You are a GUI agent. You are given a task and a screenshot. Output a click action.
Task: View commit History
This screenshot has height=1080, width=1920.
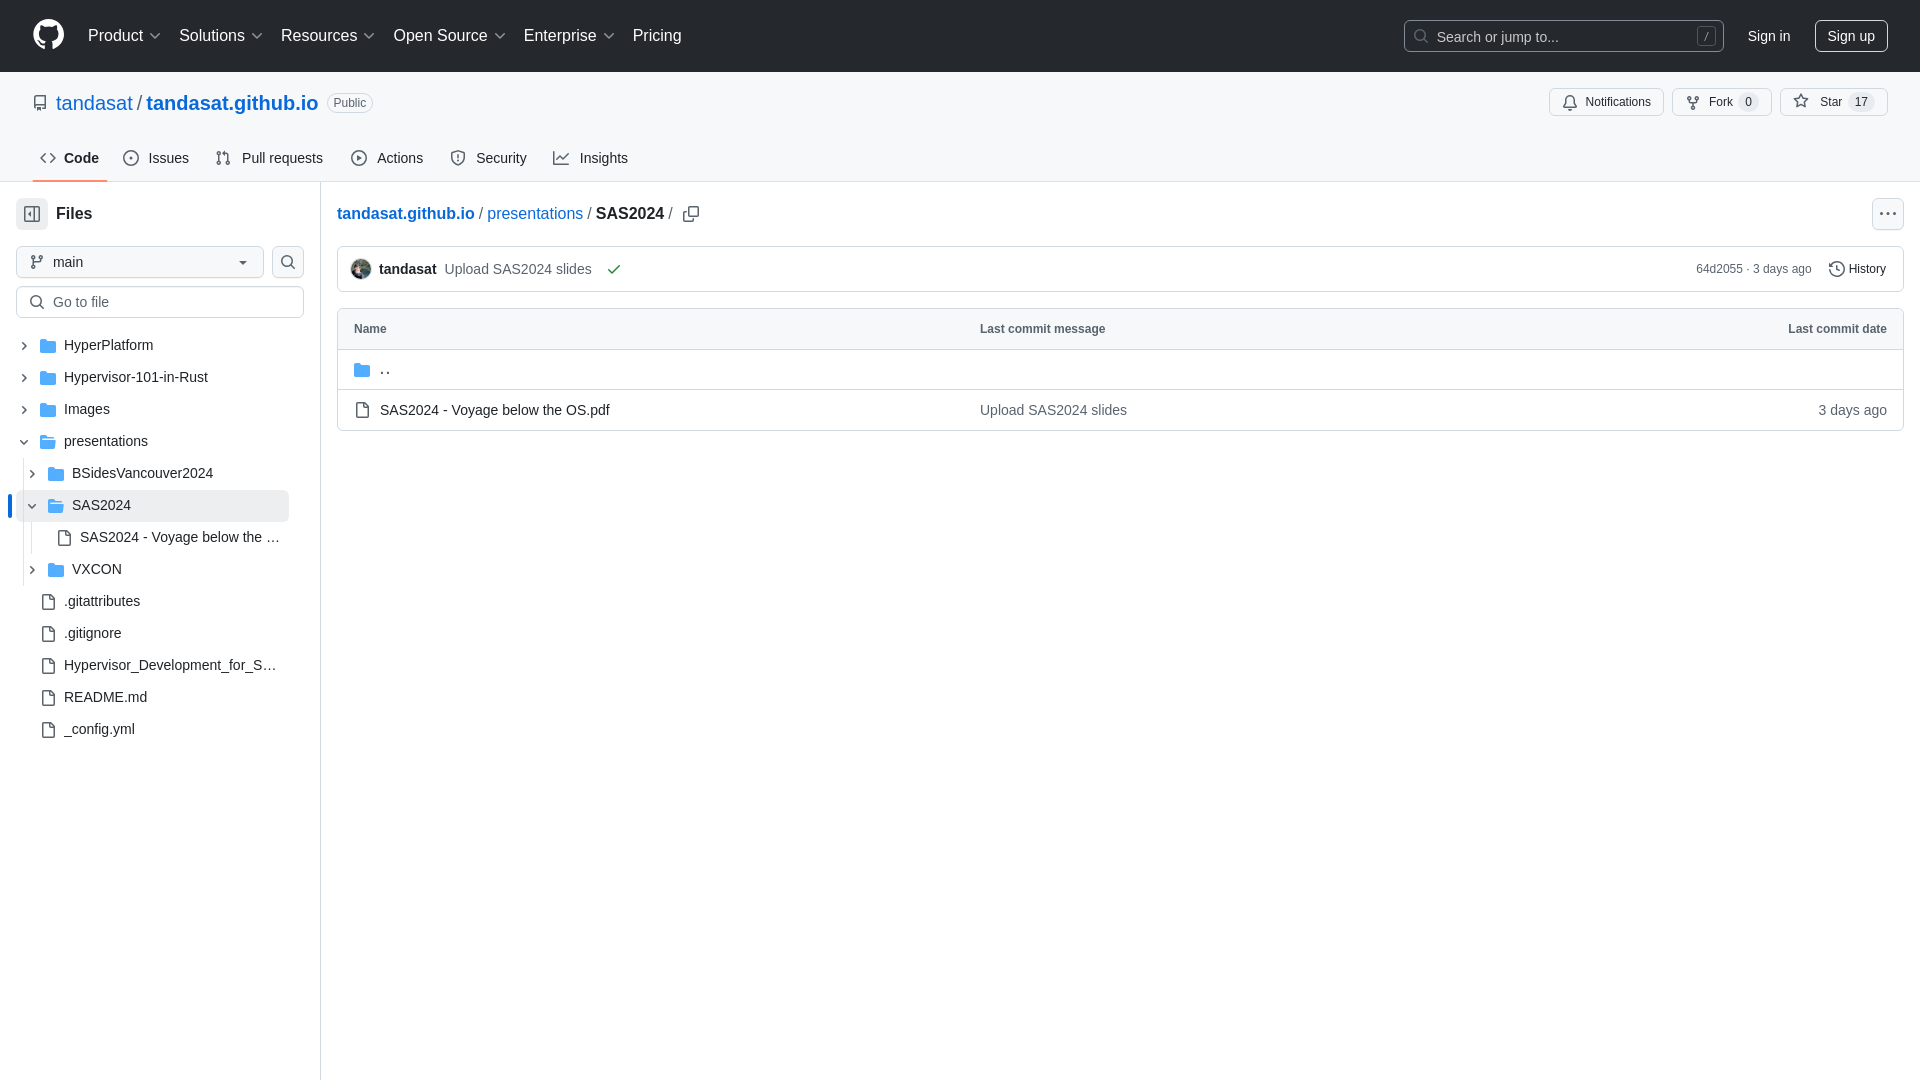[1857, 269]
